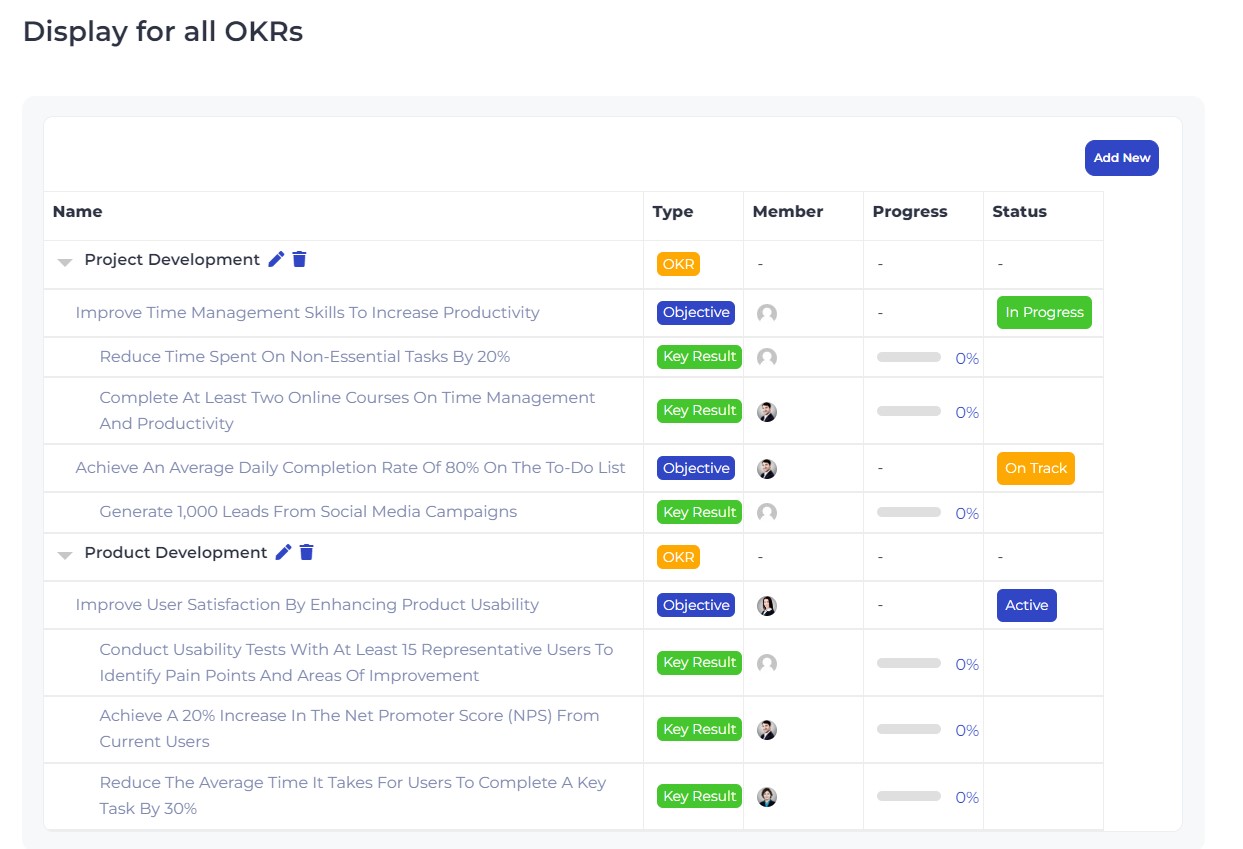Click the Active status badge
The image size is (1243, 849).
1026,604
